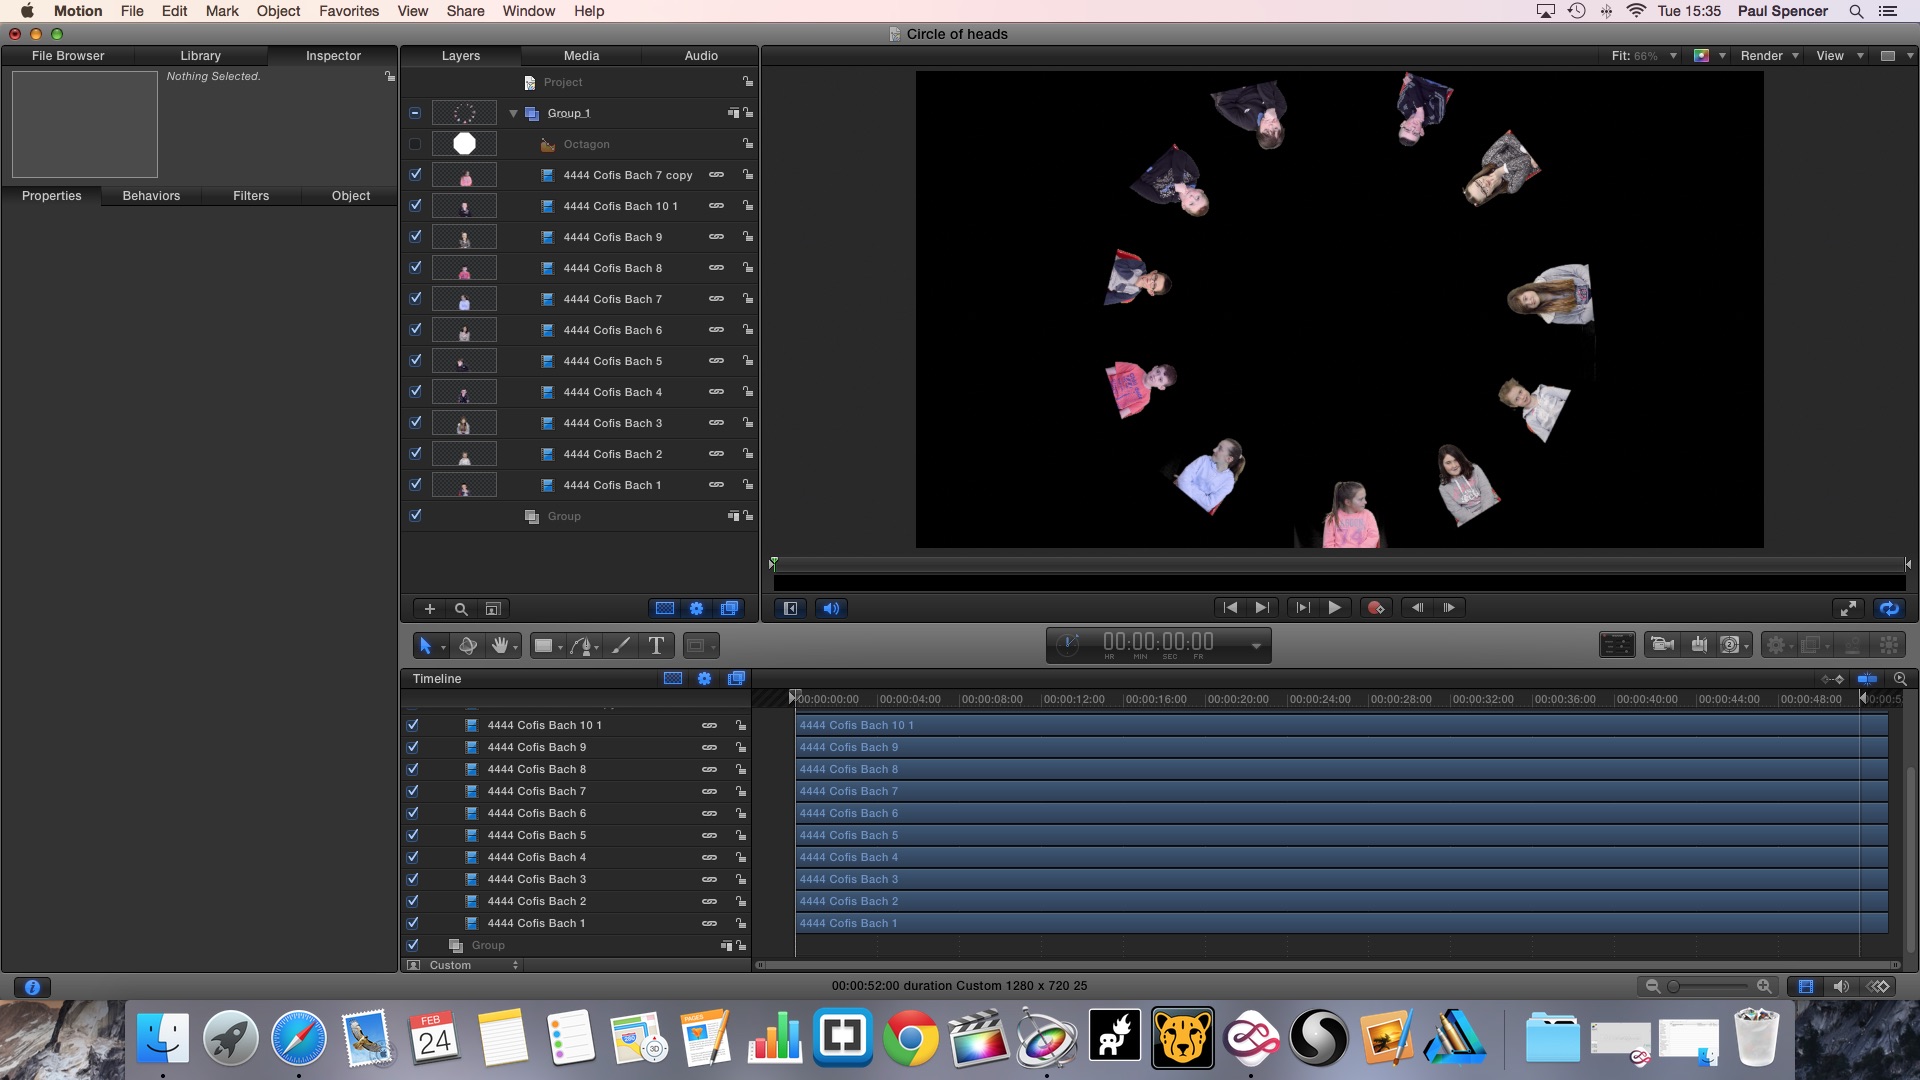
Task: Disable 4444 Cofis Bach 3 in timeline list
Action: (412, 879)
